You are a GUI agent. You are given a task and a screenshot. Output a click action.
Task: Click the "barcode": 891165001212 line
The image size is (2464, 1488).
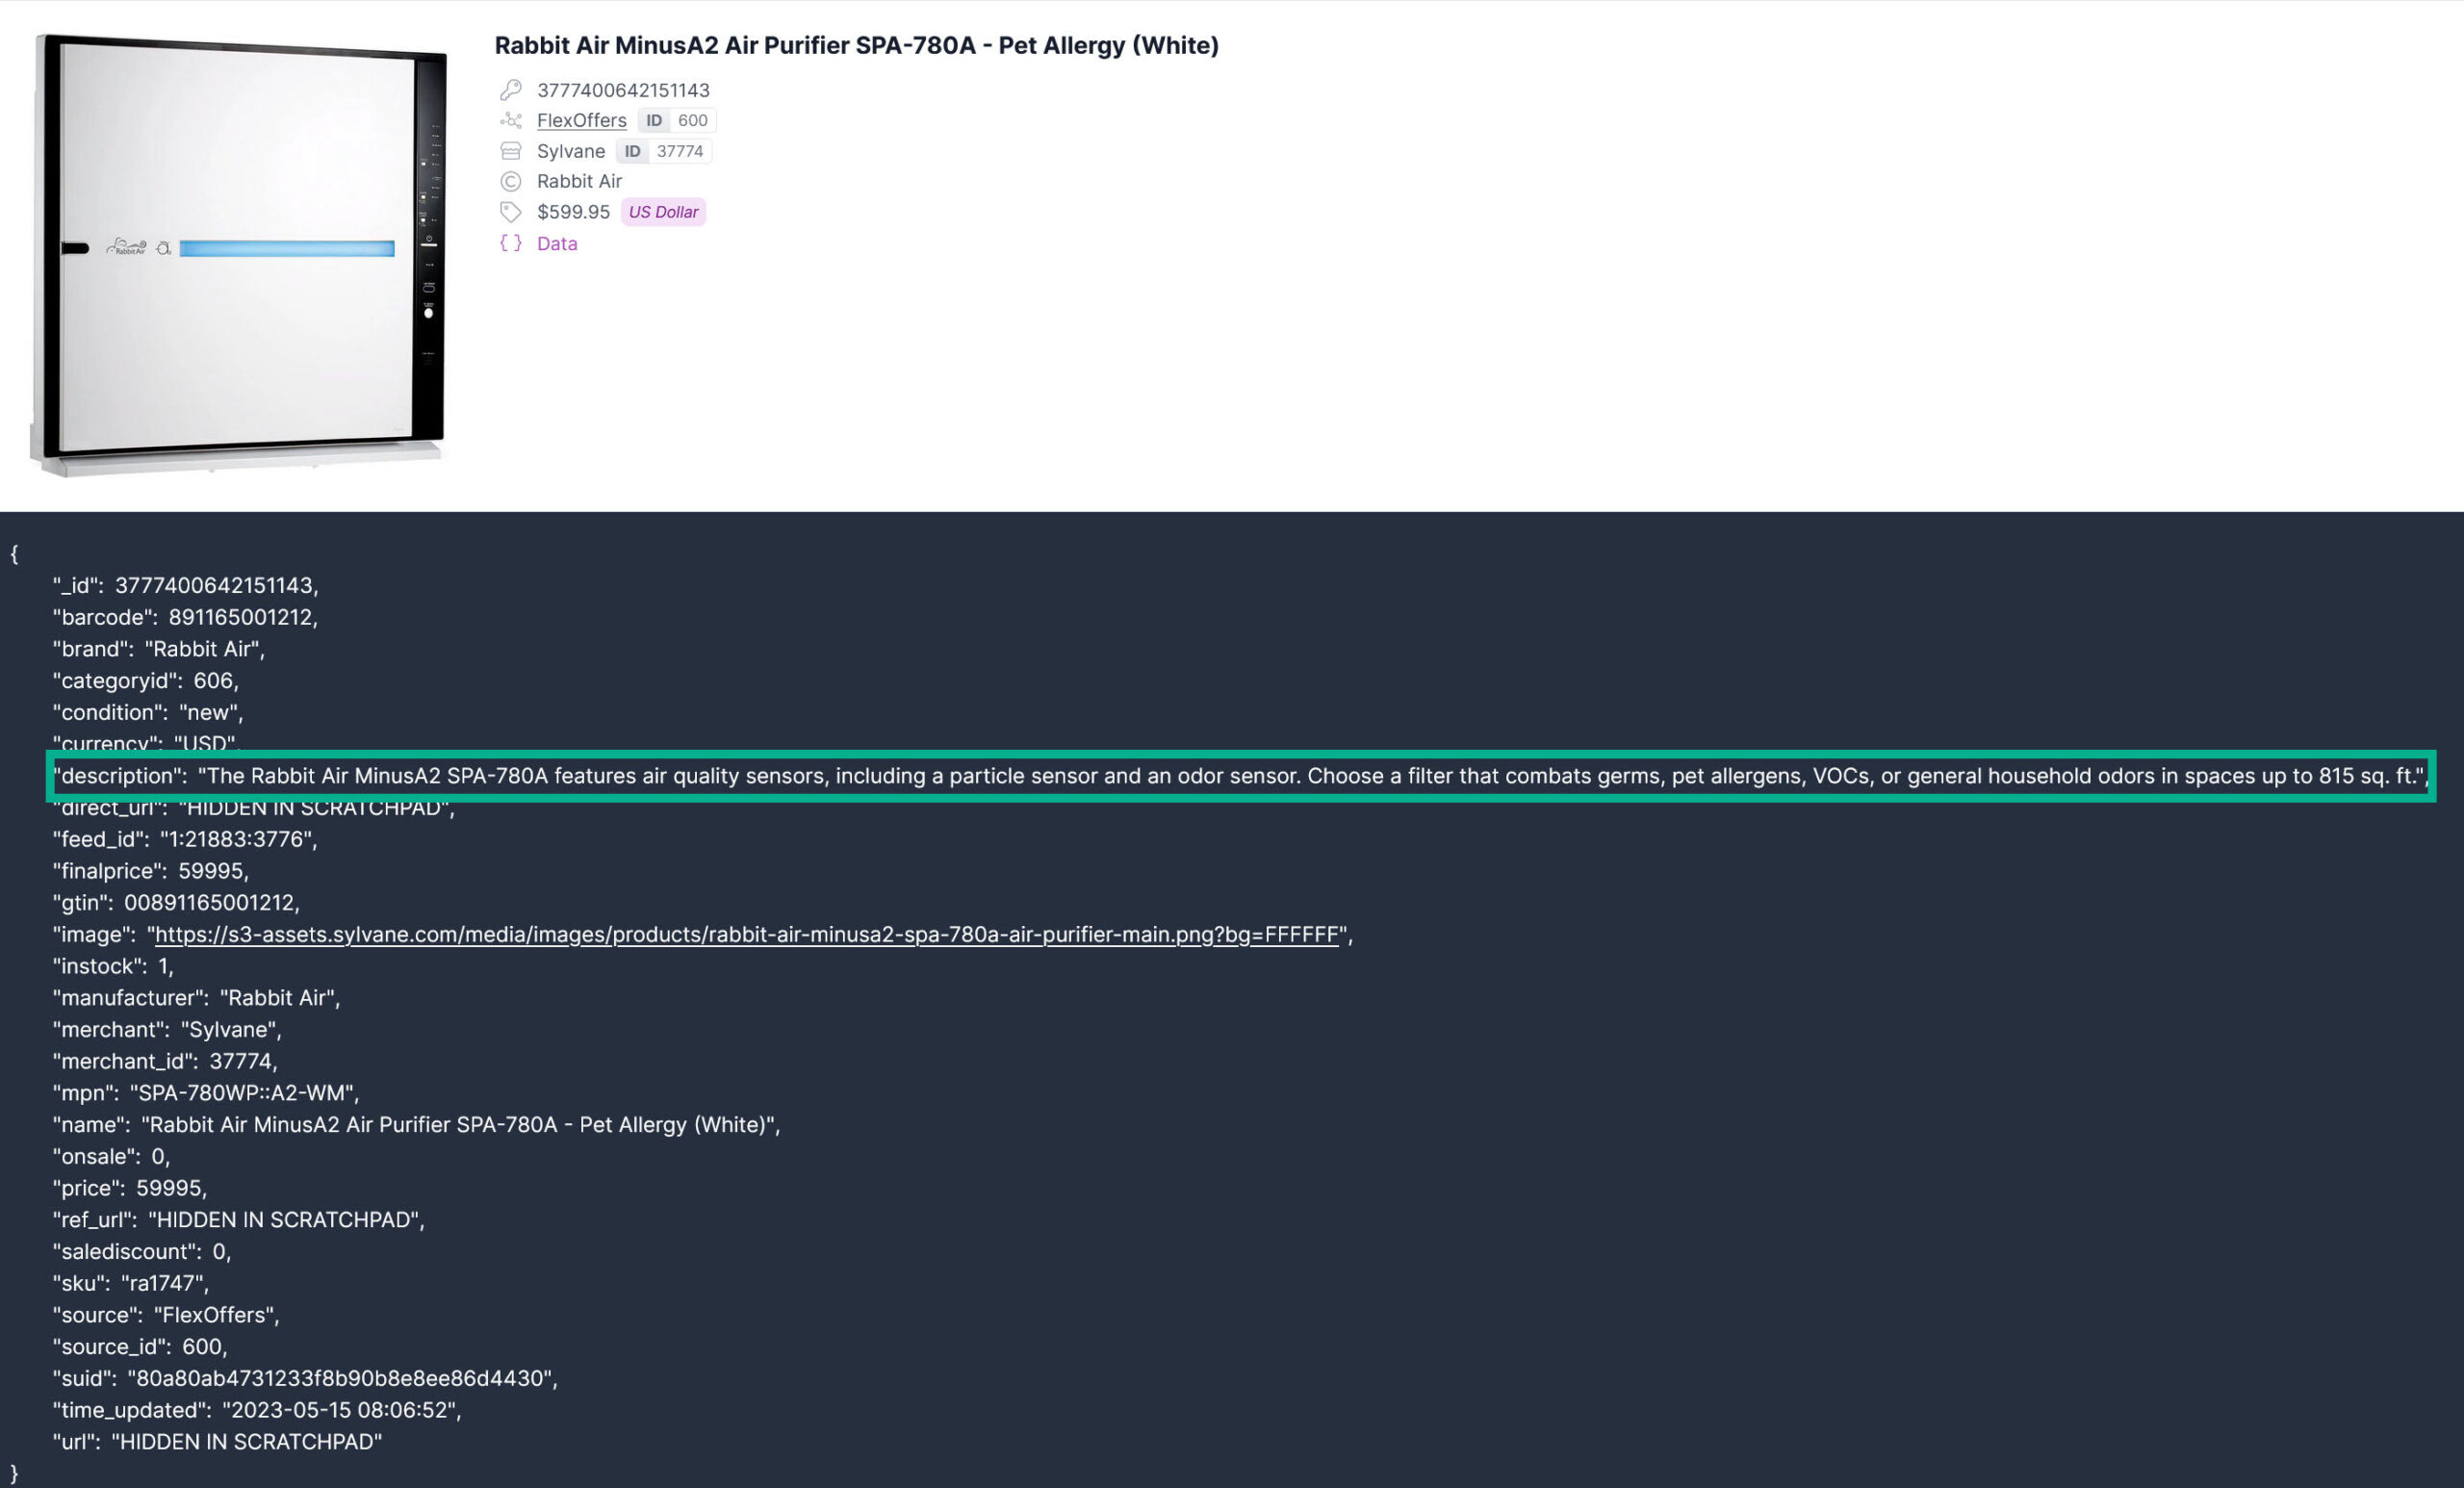click(x=185, y=617)
